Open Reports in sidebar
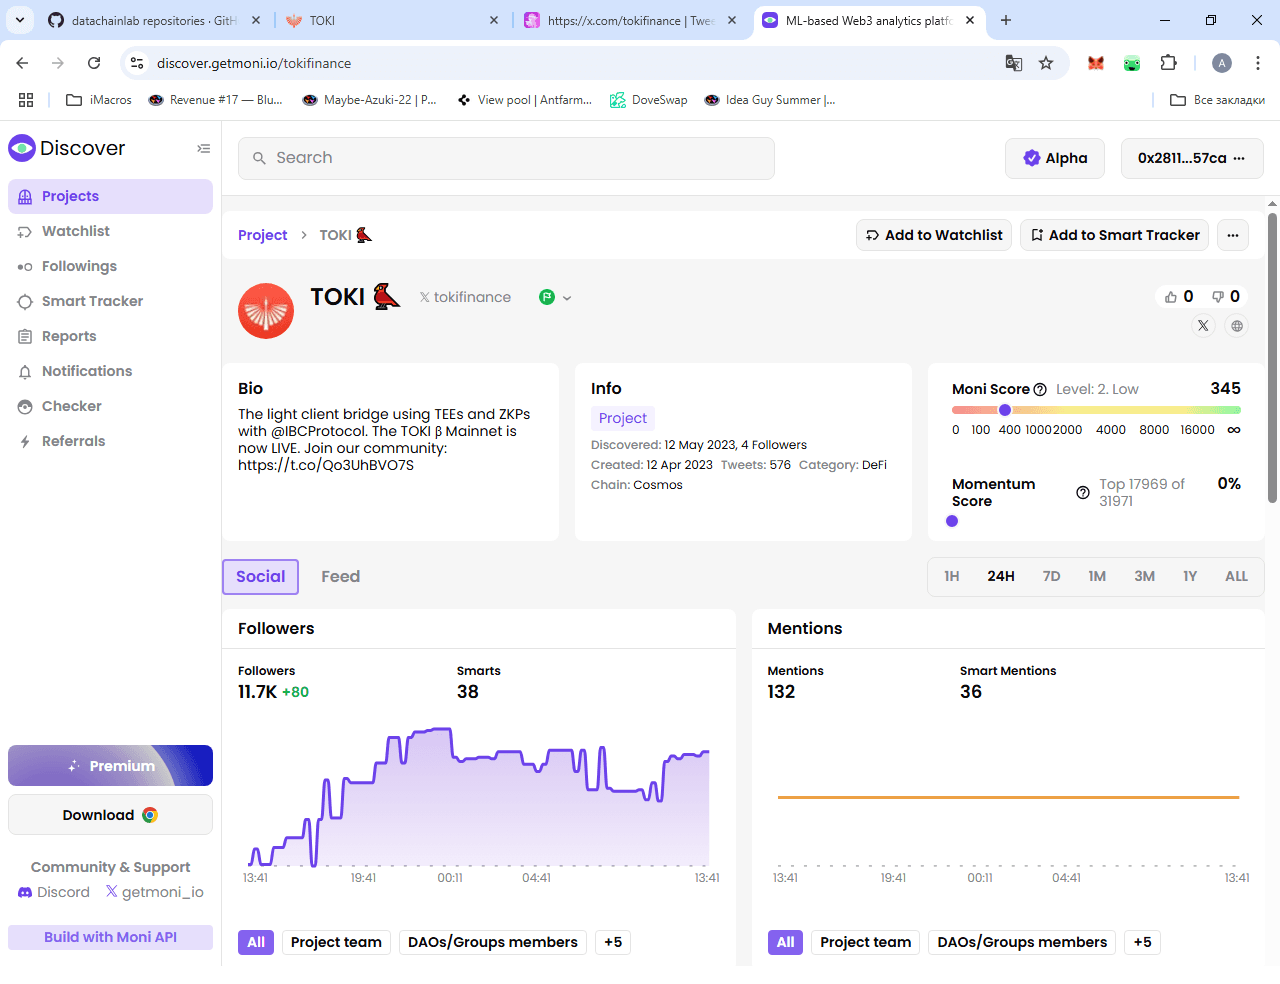Screen dimensions: 1280x984 pos(110,336)
